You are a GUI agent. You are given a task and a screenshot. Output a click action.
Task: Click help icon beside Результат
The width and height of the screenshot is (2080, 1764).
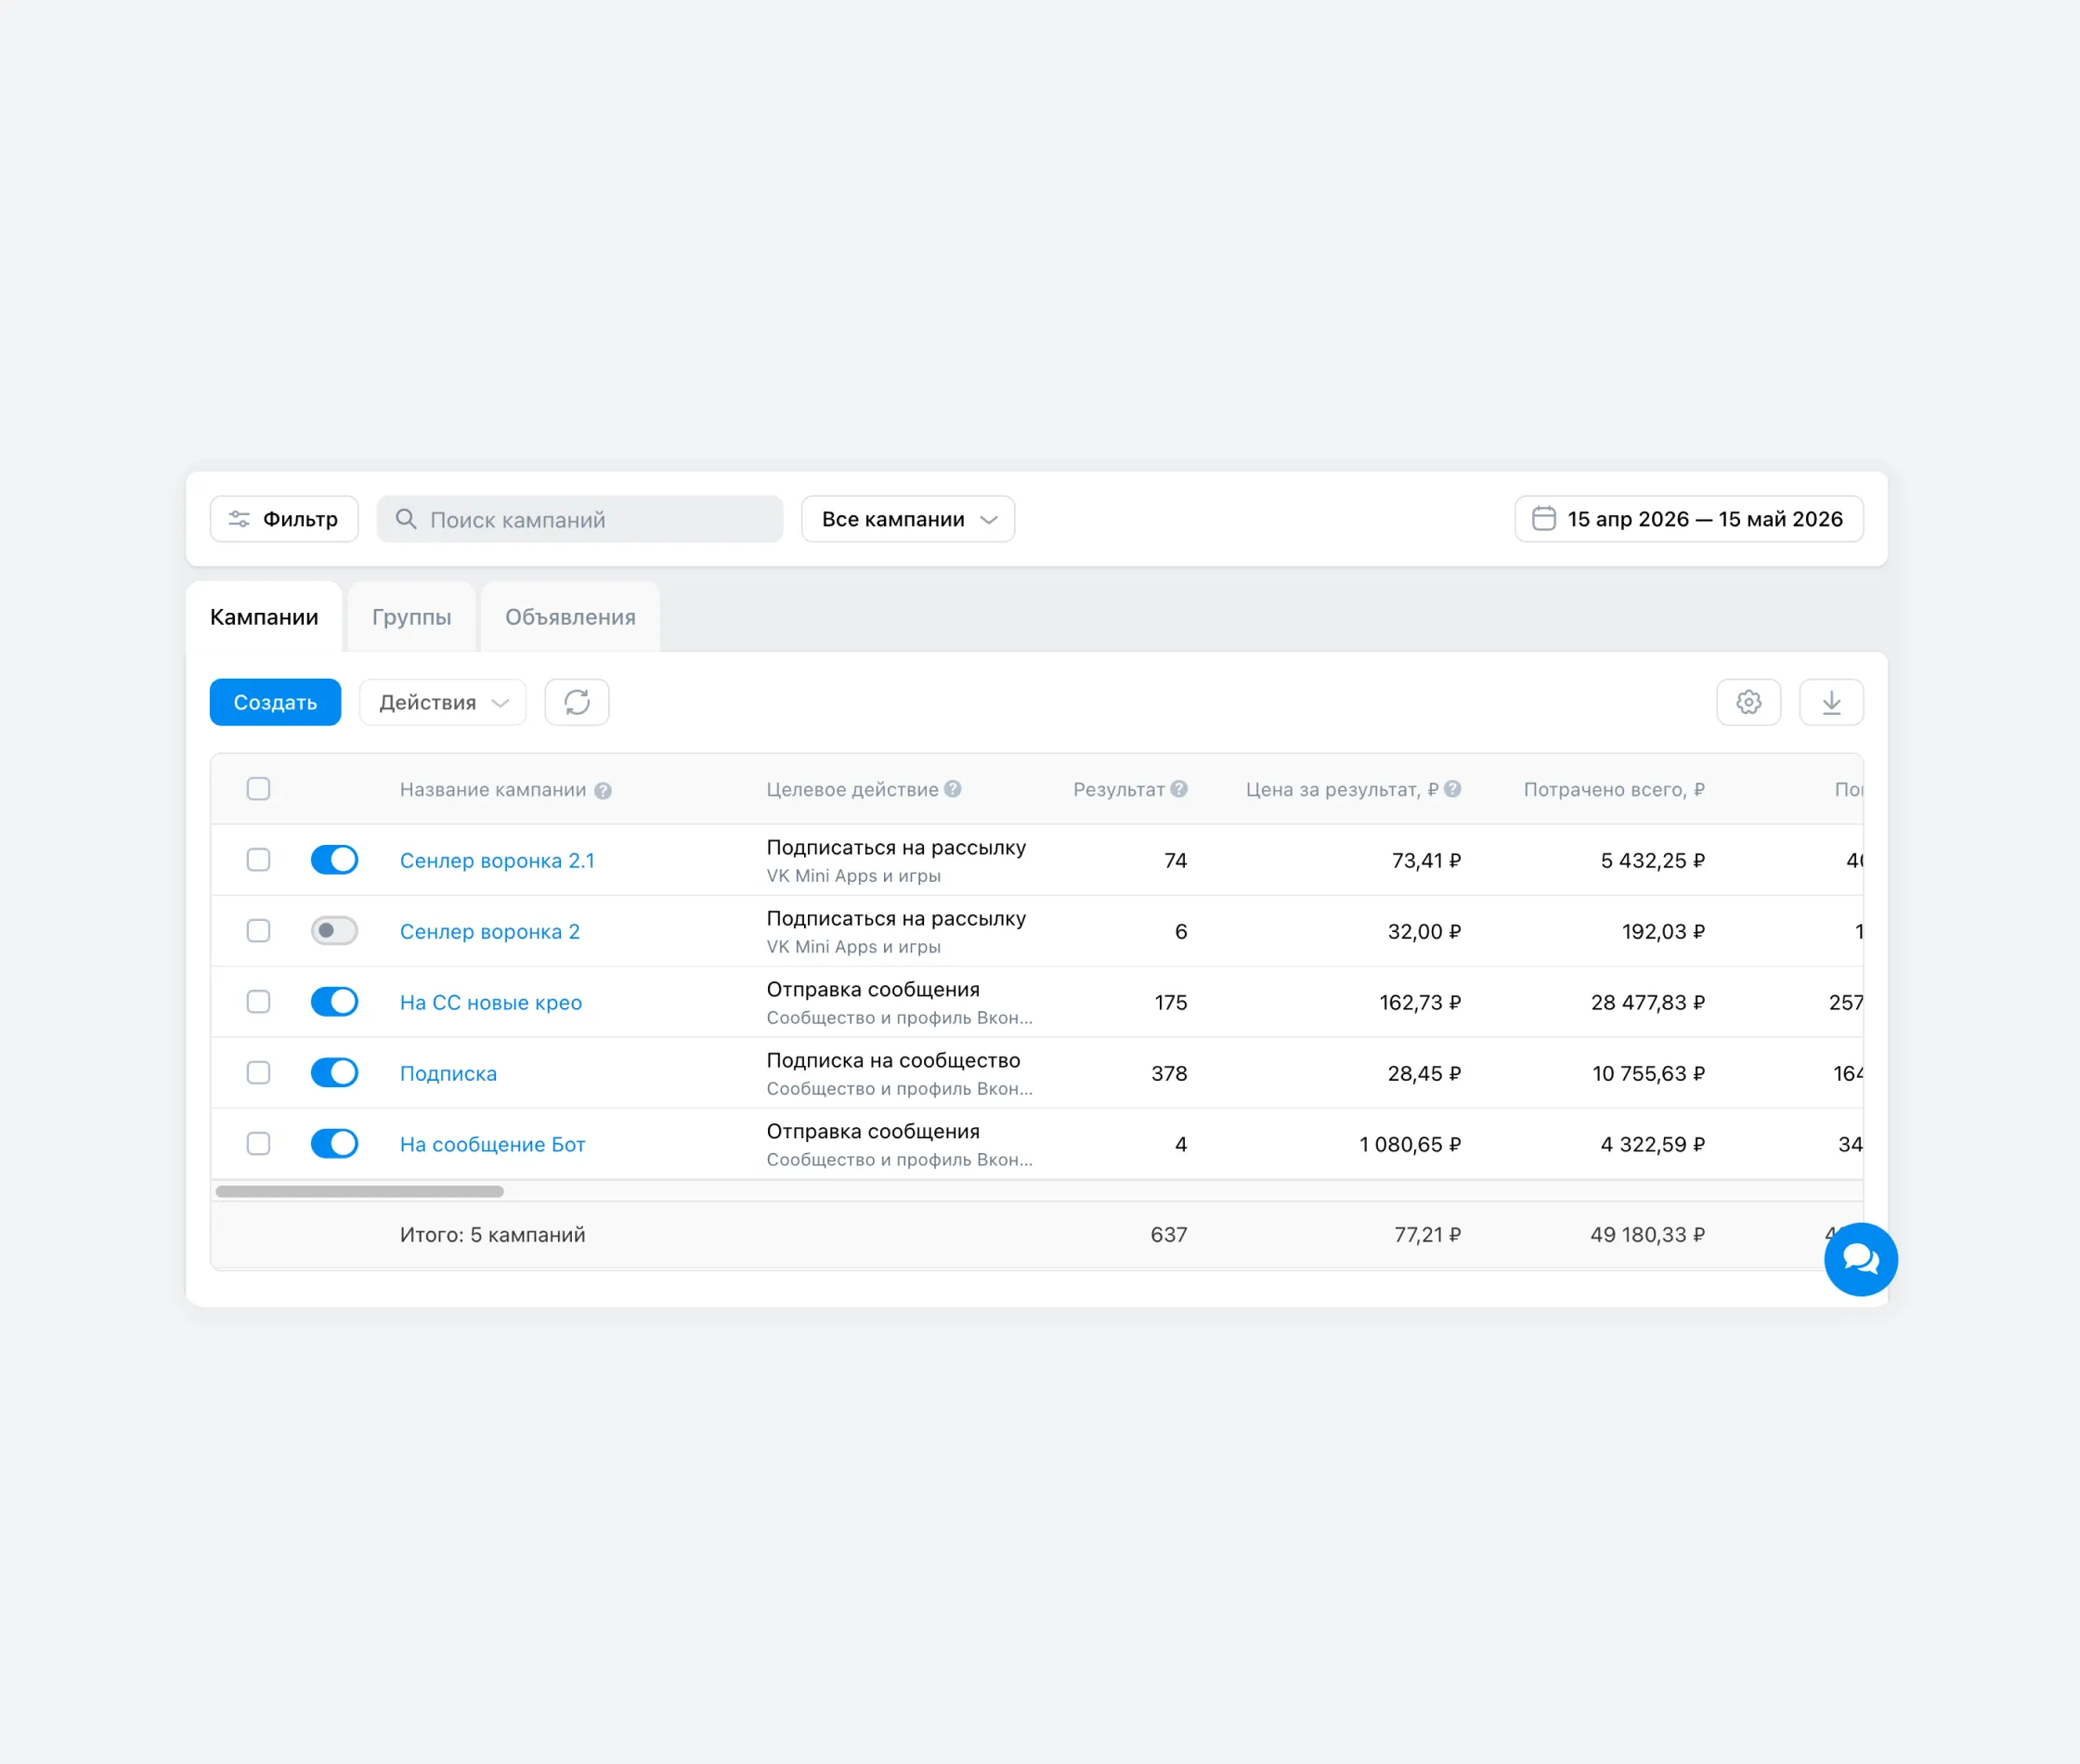point(1179,789)
